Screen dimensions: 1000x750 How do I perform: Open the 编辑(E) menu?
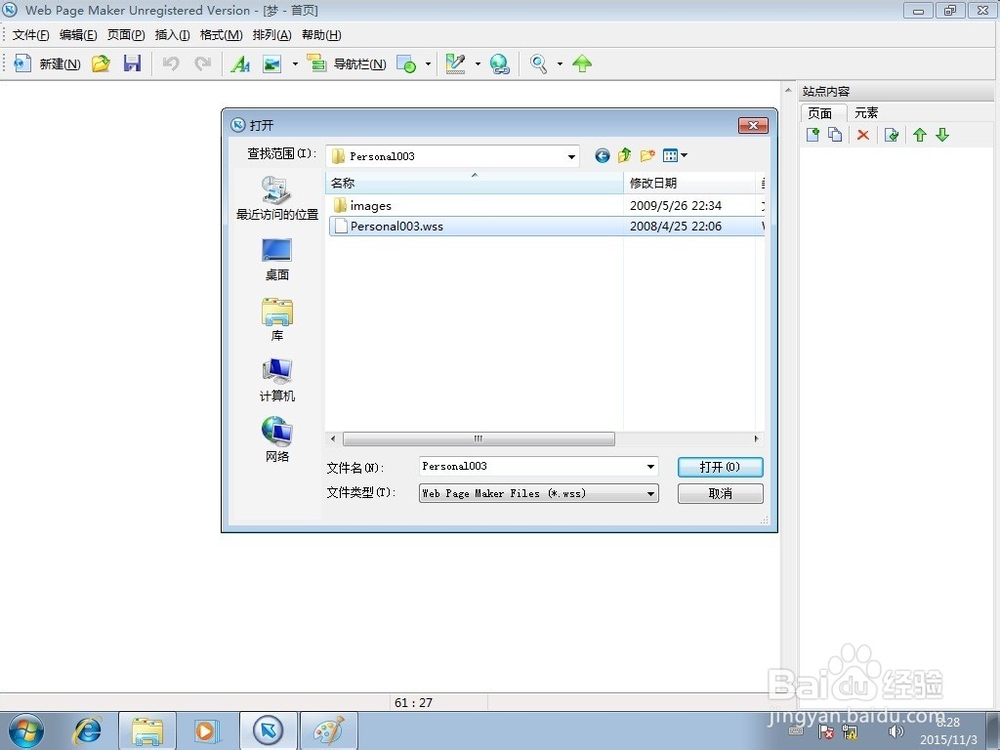tap(78, 34)
